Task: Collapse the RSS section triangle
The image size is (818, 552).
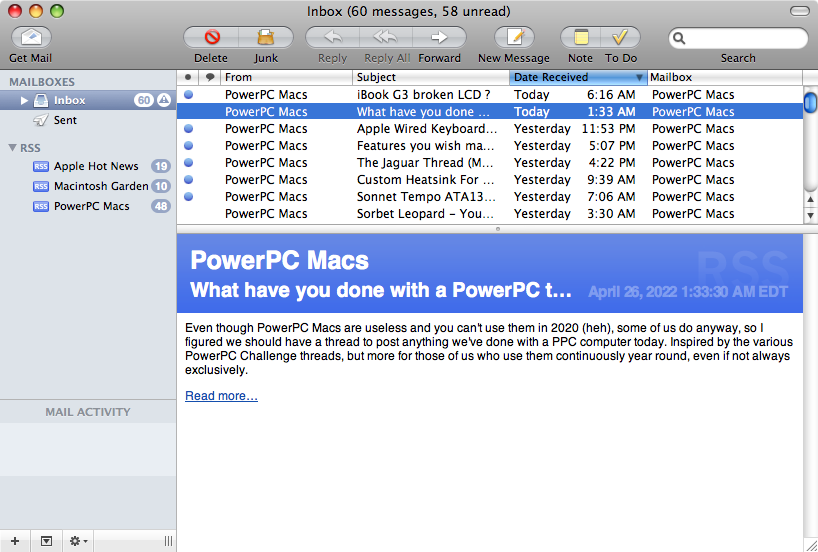Action: 13,148
